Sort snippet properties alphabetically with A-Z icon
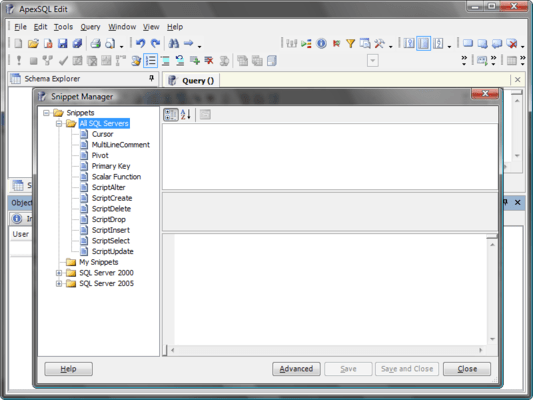This screenshot has height=400, width=533. click(186, 115)
